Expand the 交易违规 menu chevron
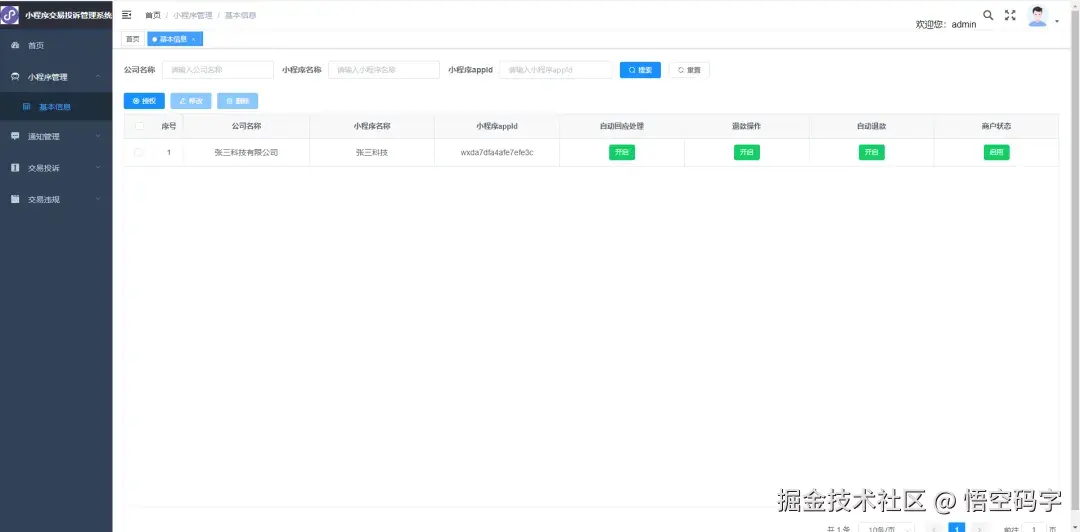 pos(98,199)
